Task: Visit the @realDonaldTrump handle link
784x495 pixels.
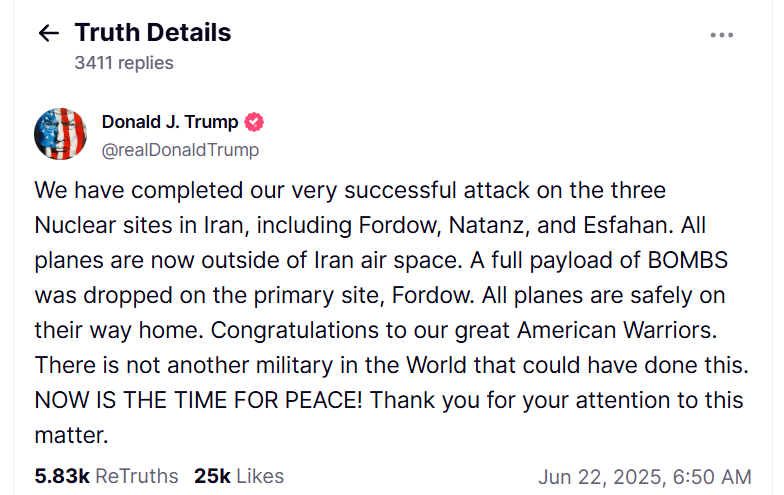Action: 180,150
